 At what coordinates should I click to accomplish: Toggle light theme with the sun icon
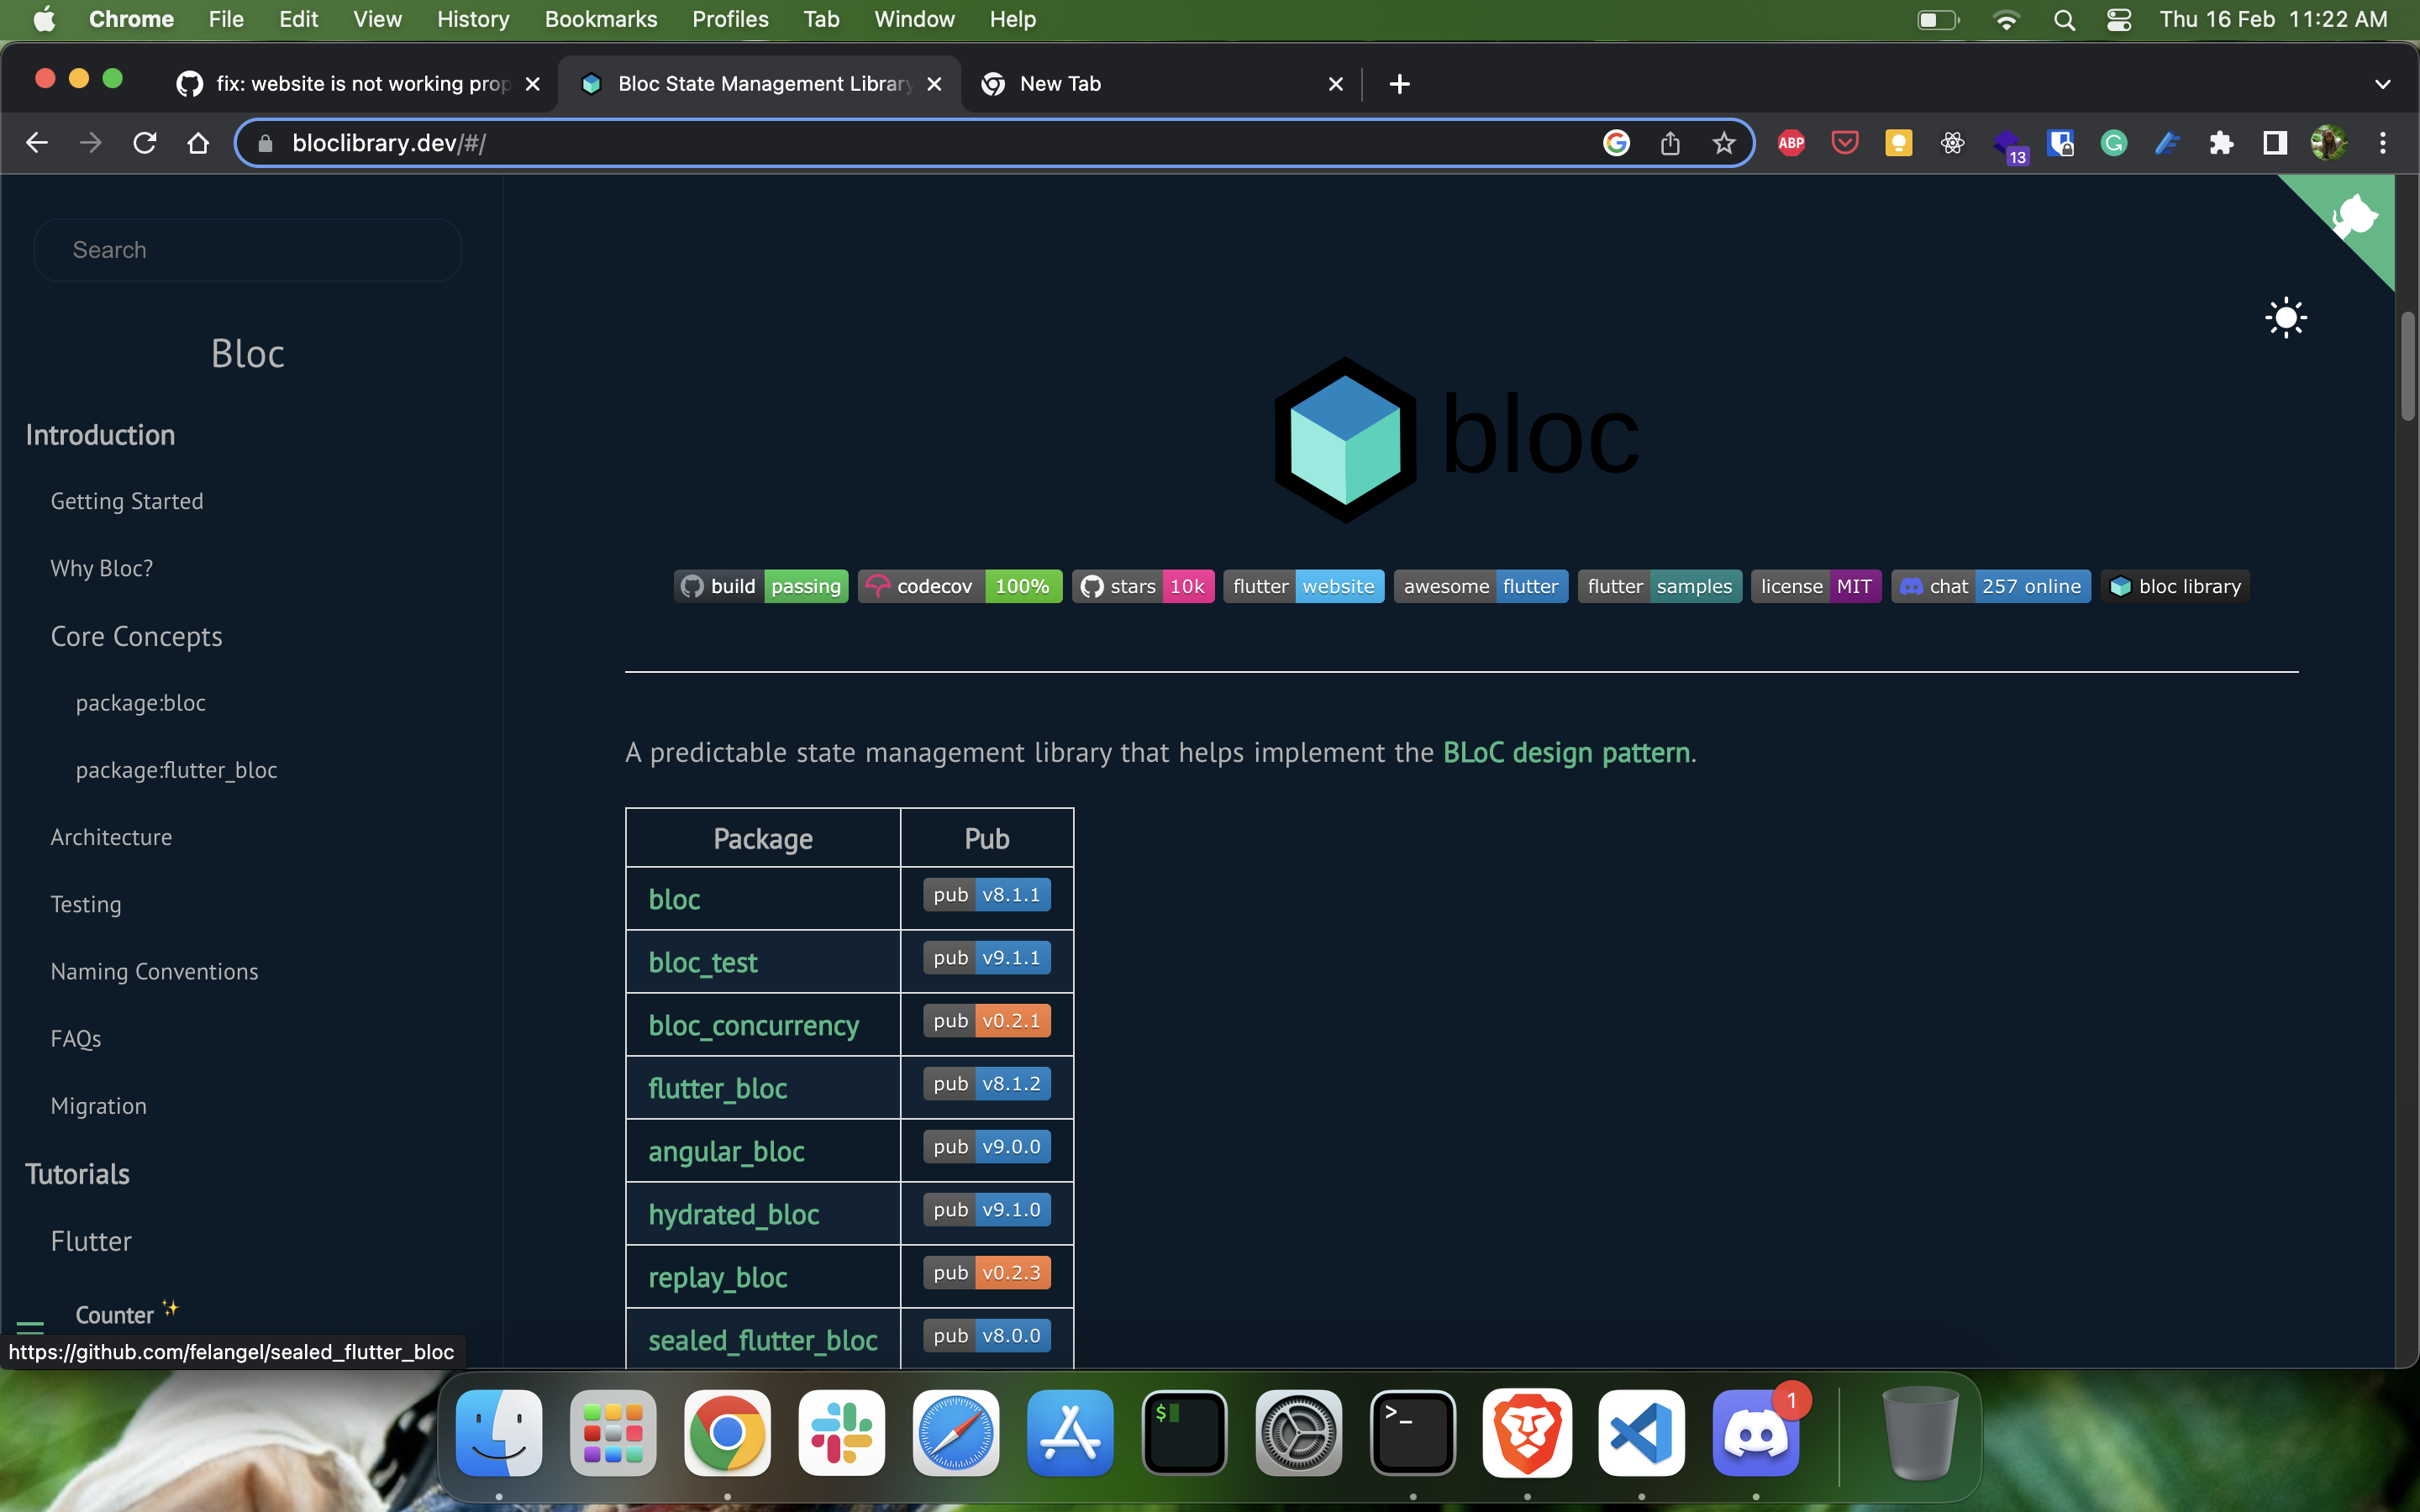[2286, 317]
